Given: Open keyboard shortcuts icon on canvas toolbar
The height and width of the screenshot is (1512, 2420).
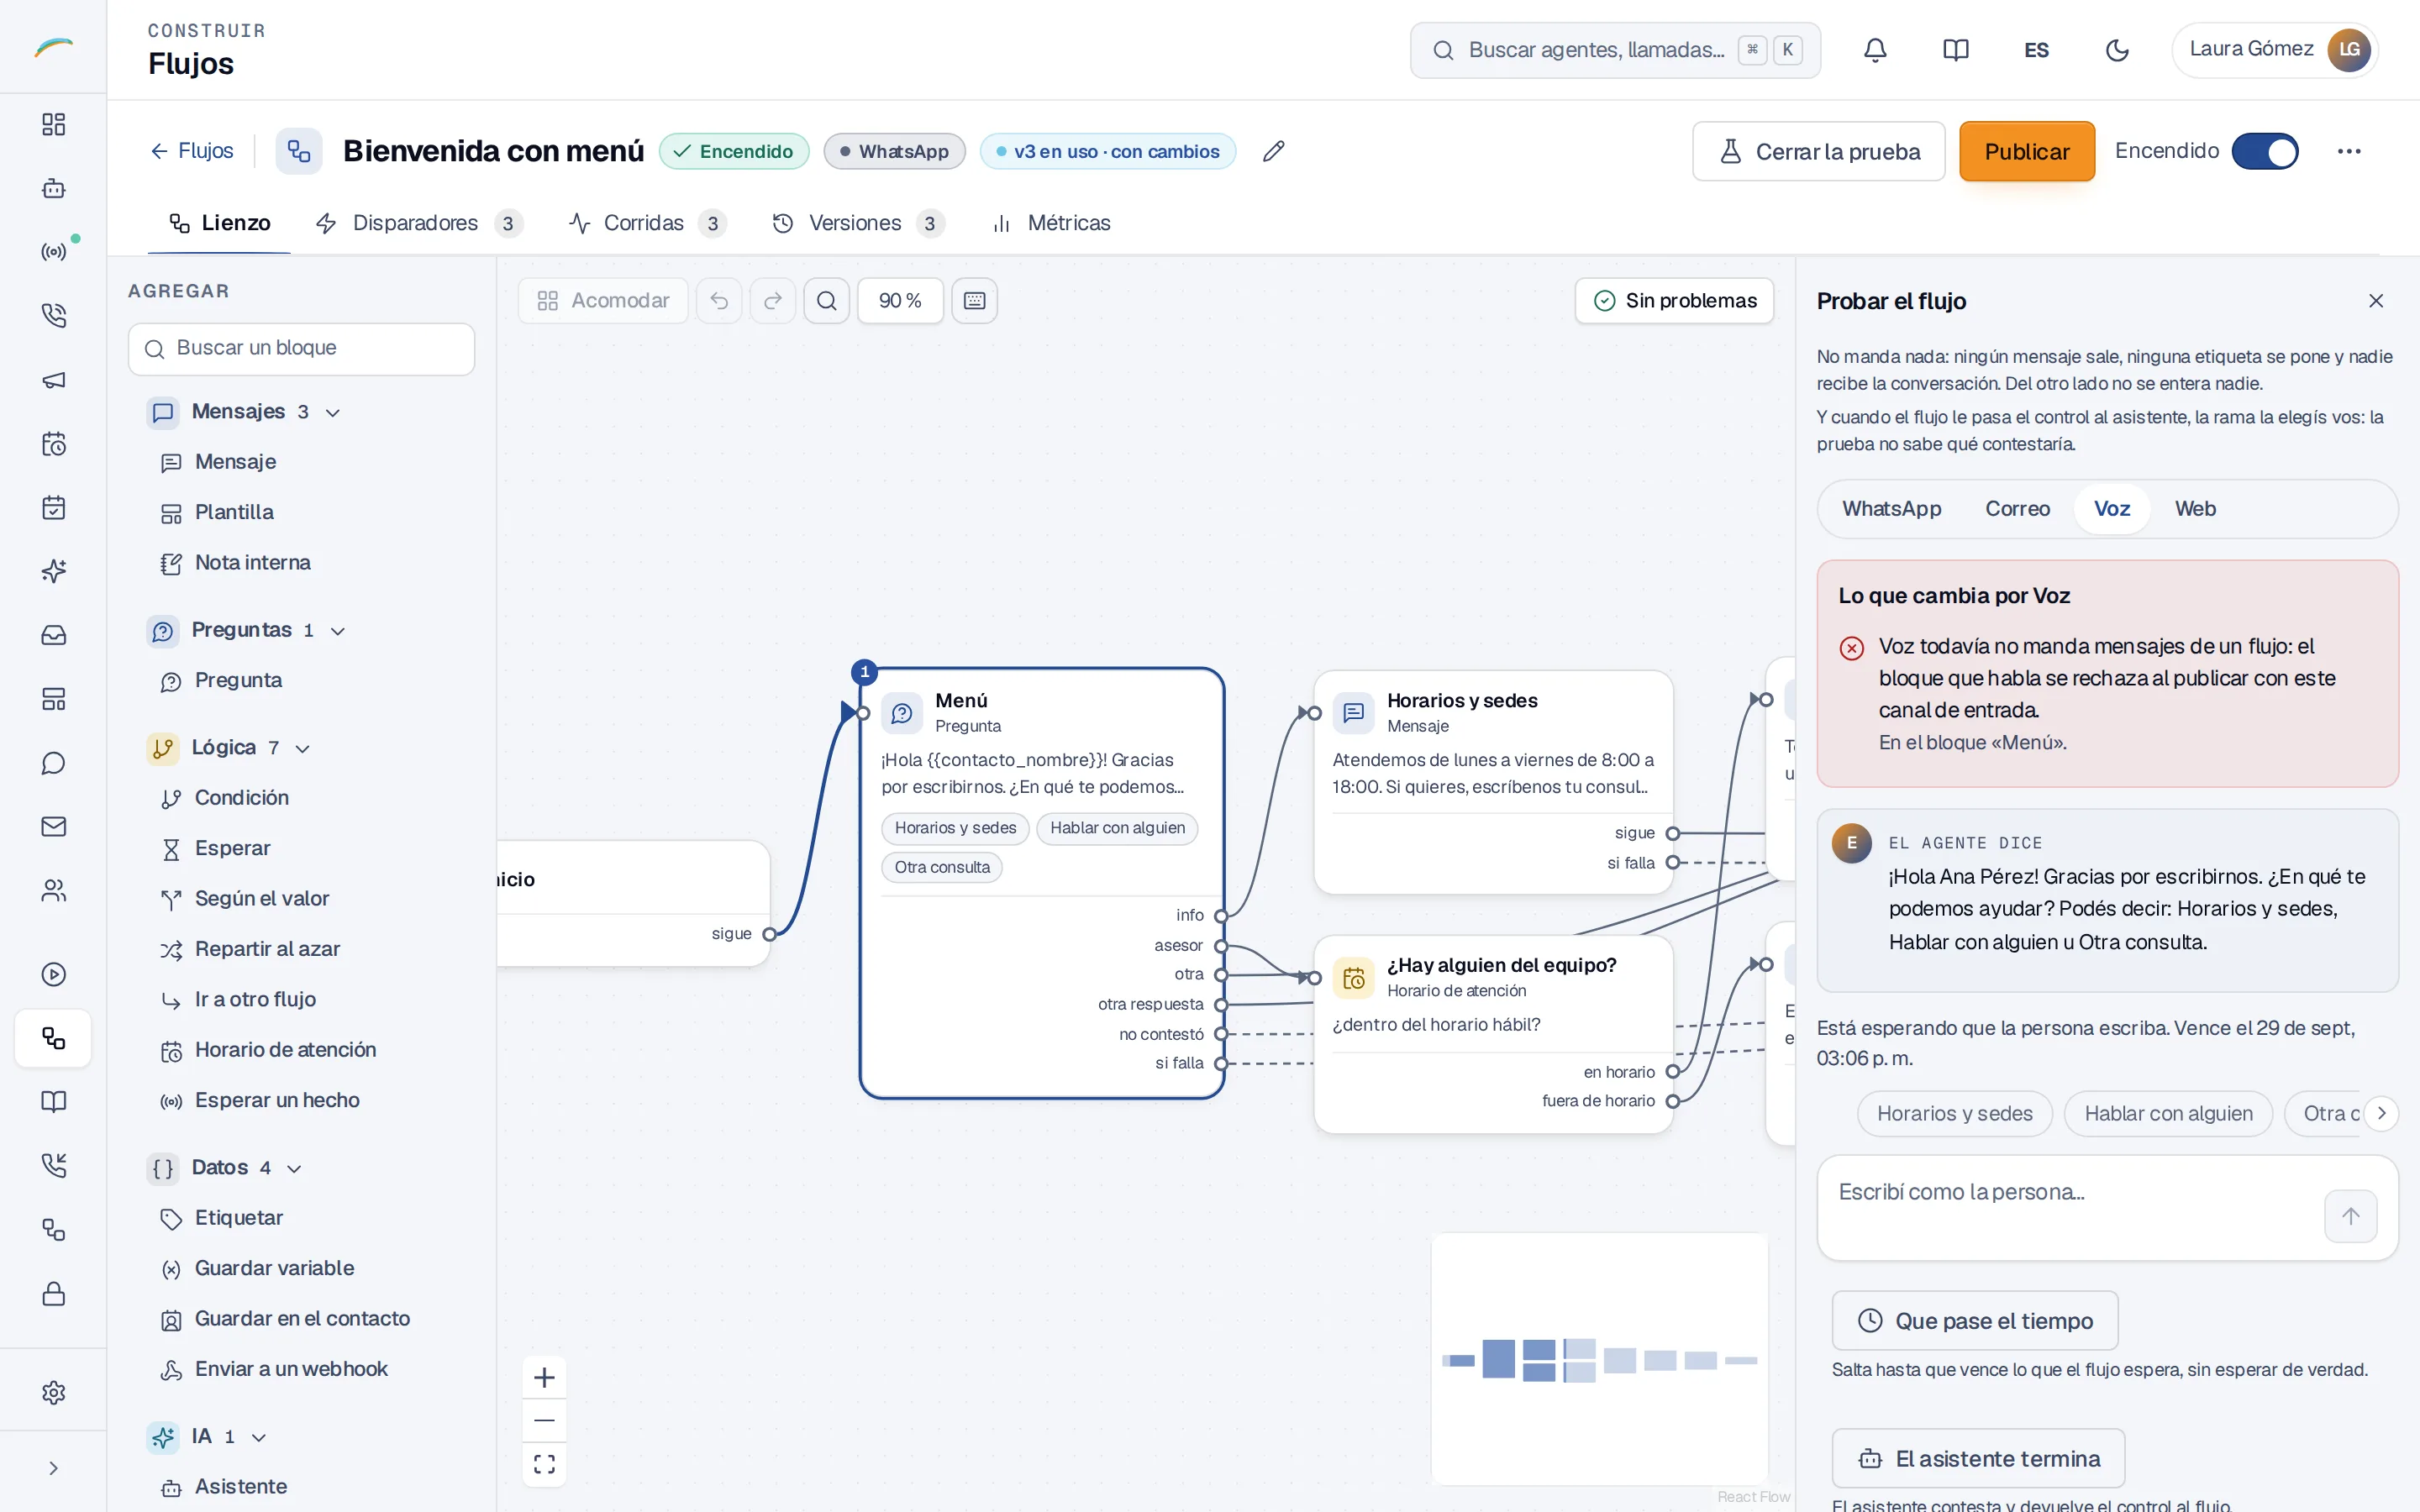Looking at the screenshot, I should [975, 301].
